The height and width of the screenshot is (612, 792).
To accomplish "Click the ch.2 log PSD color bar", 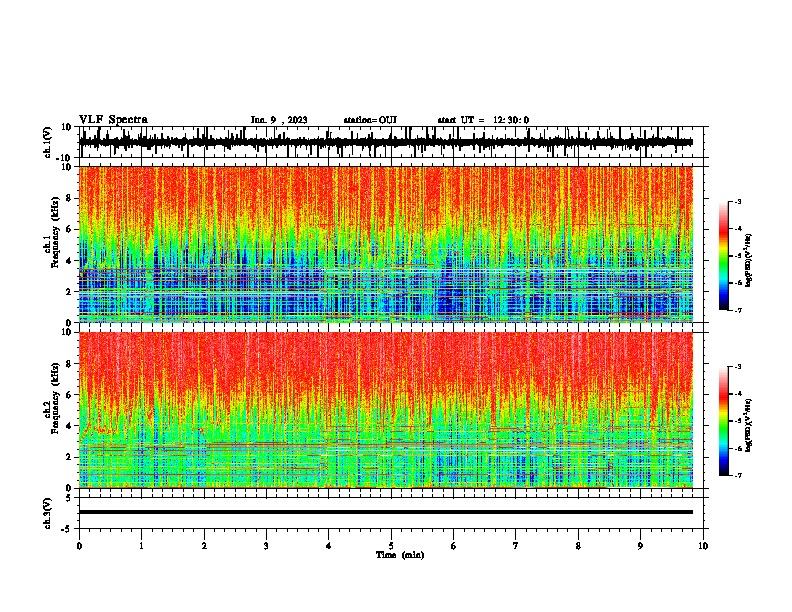I will click(x=724, y=421).
